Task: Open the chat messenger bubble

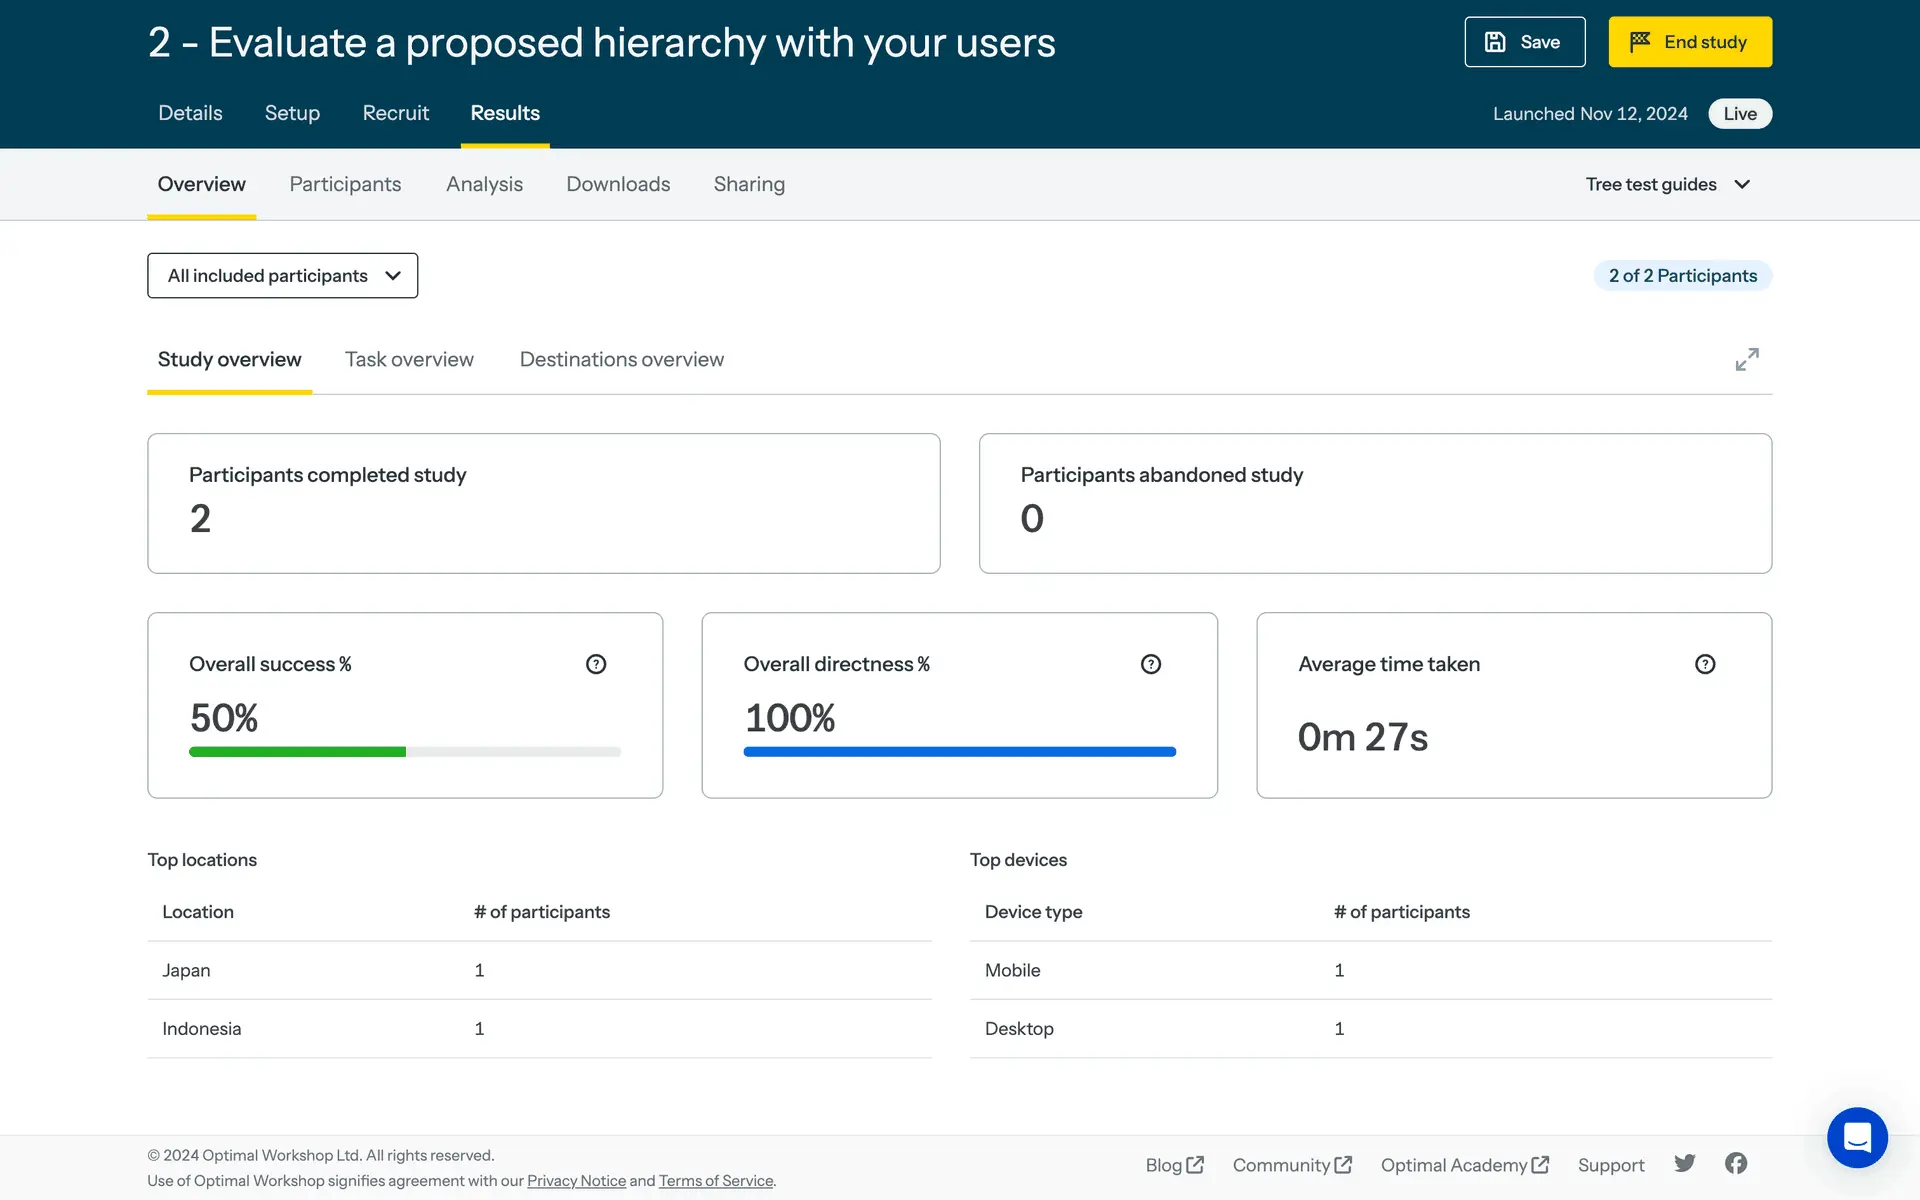Action: [x=1857, y=1137]
